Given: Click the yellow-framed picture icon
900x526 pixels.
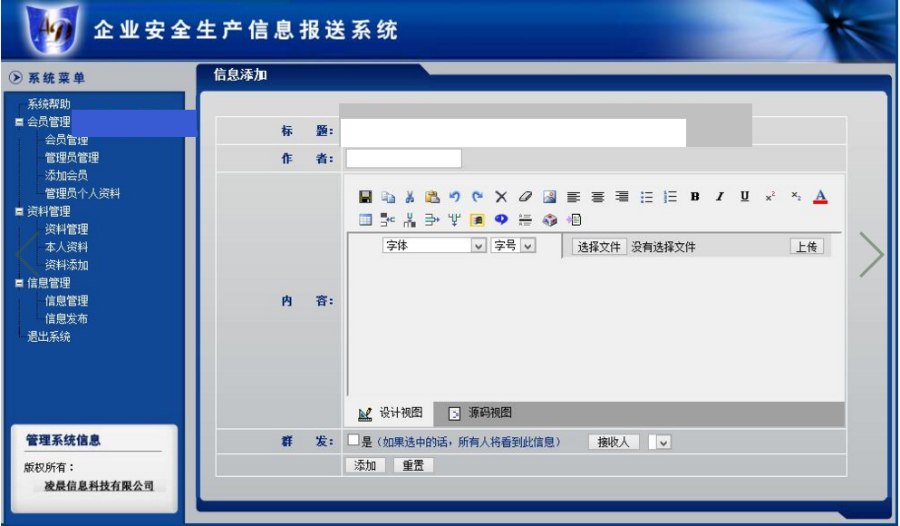Looking at the screenshot, I should (x=477, y=220).
